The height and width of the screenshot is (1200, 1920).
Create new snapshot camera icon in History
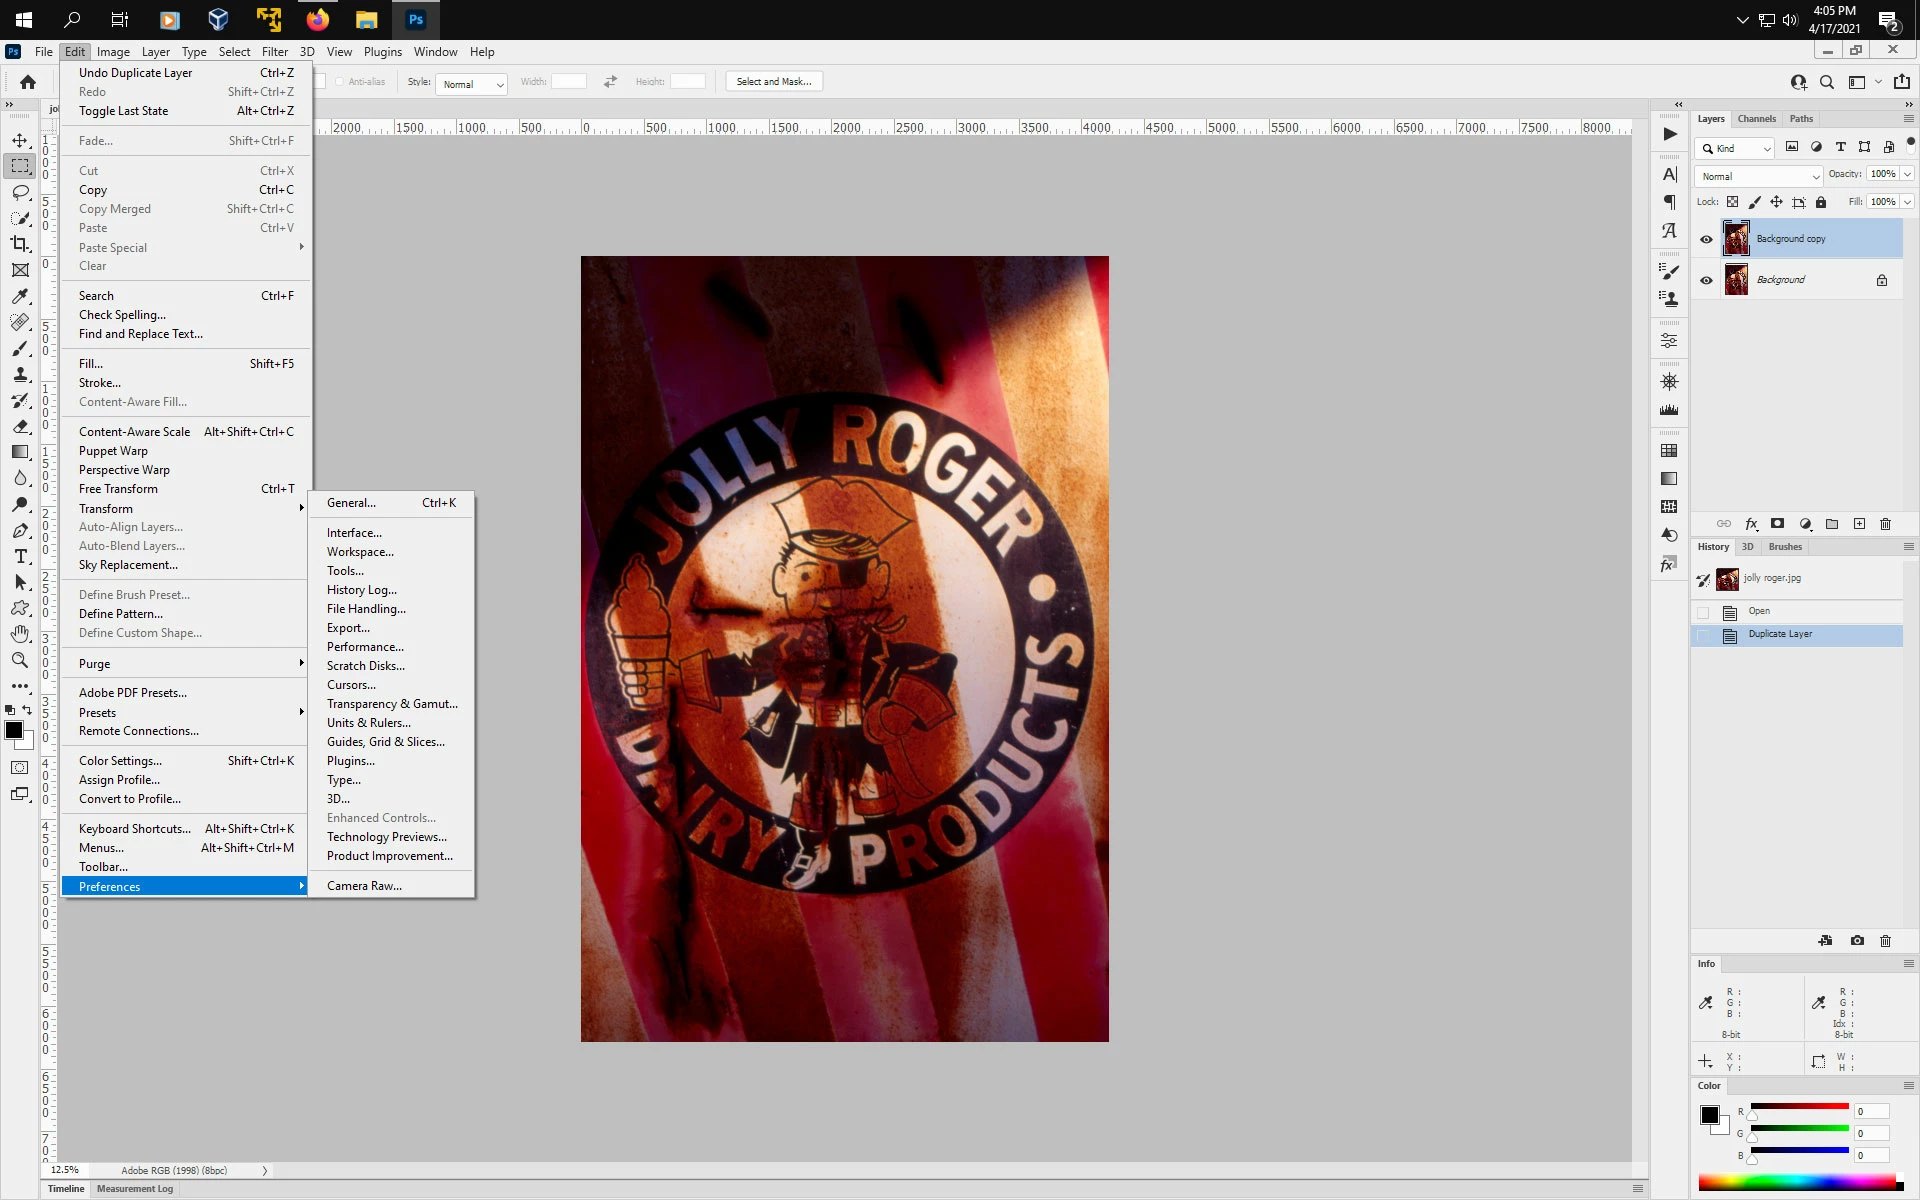pos(1857,941)
